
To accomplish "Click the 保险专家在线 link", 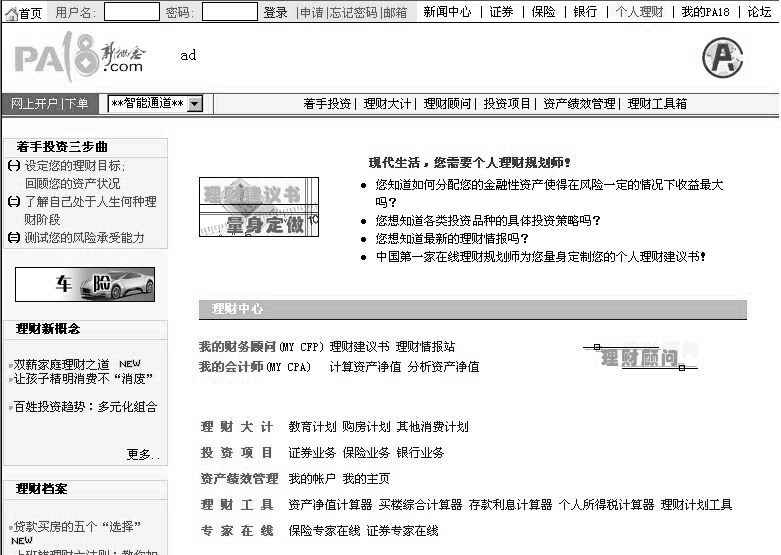I will [324, 531].
